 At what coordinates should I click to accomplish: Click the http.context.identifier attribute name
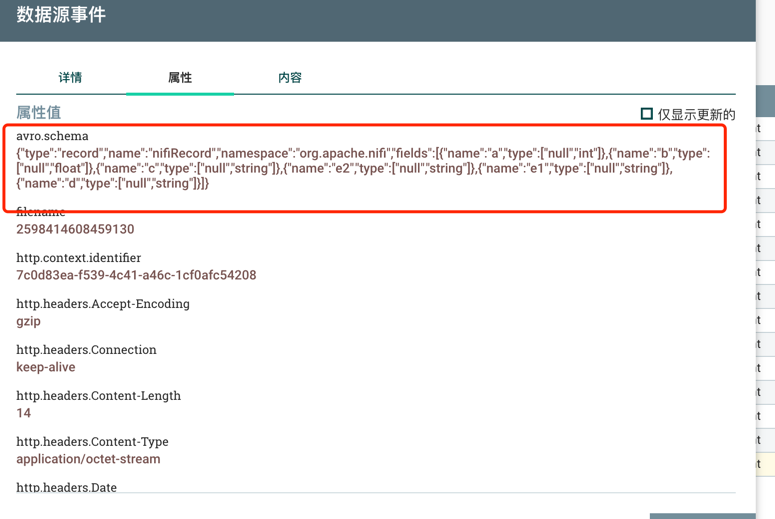(x=78, y=258)
